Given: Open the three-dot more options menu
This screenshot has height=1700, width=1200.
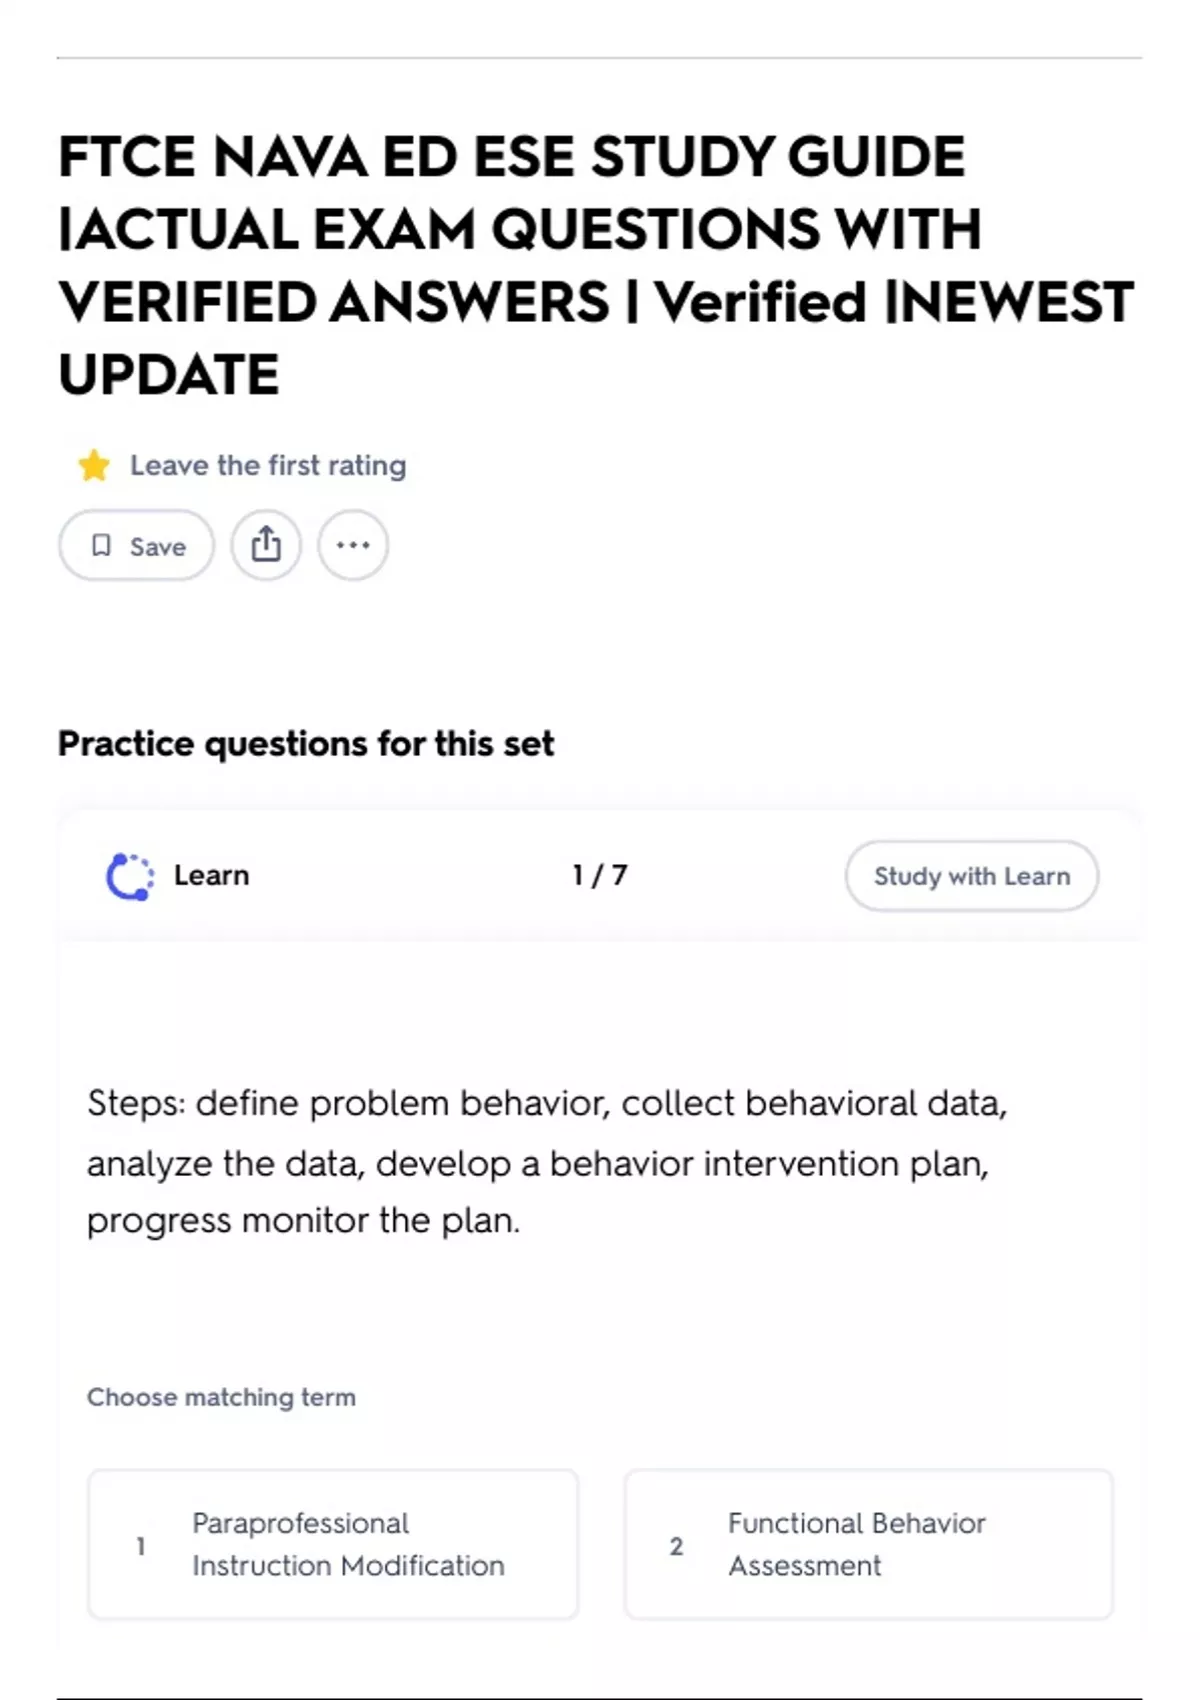Looking at the screenshot, I should pos(353,545).
